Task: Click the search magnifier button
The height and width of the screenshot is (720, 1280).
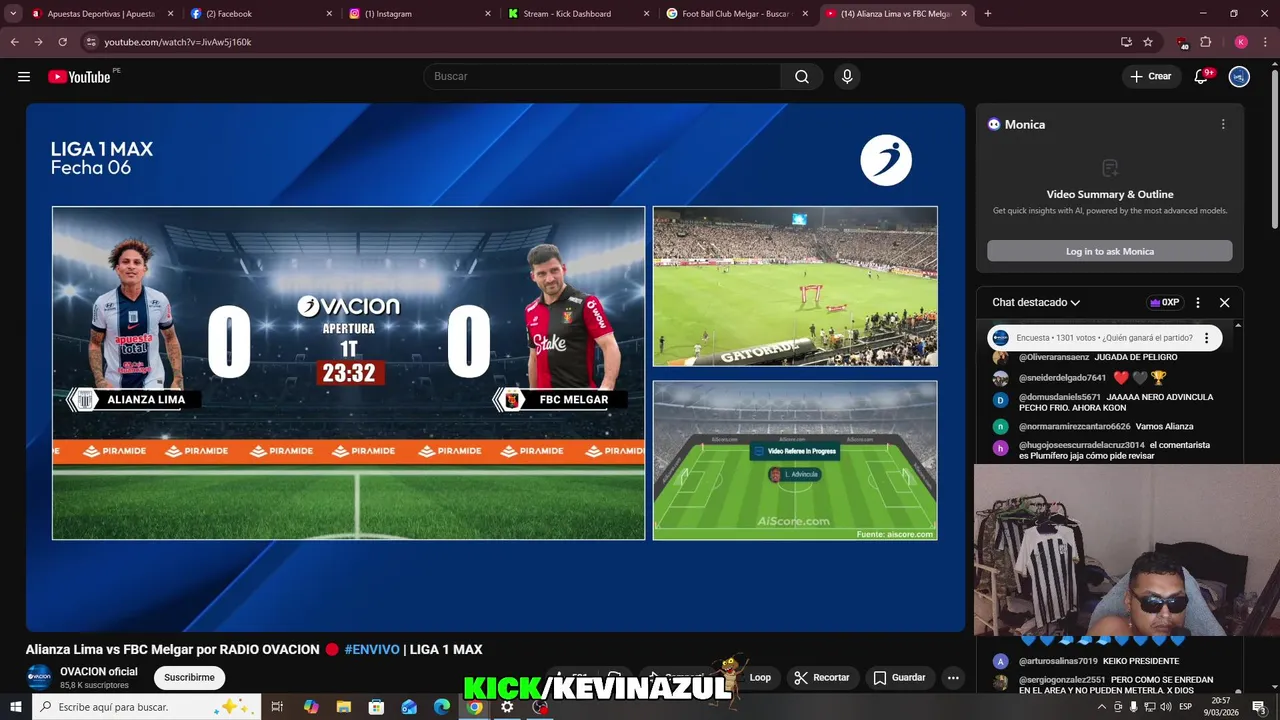Action: coord(802,77)
